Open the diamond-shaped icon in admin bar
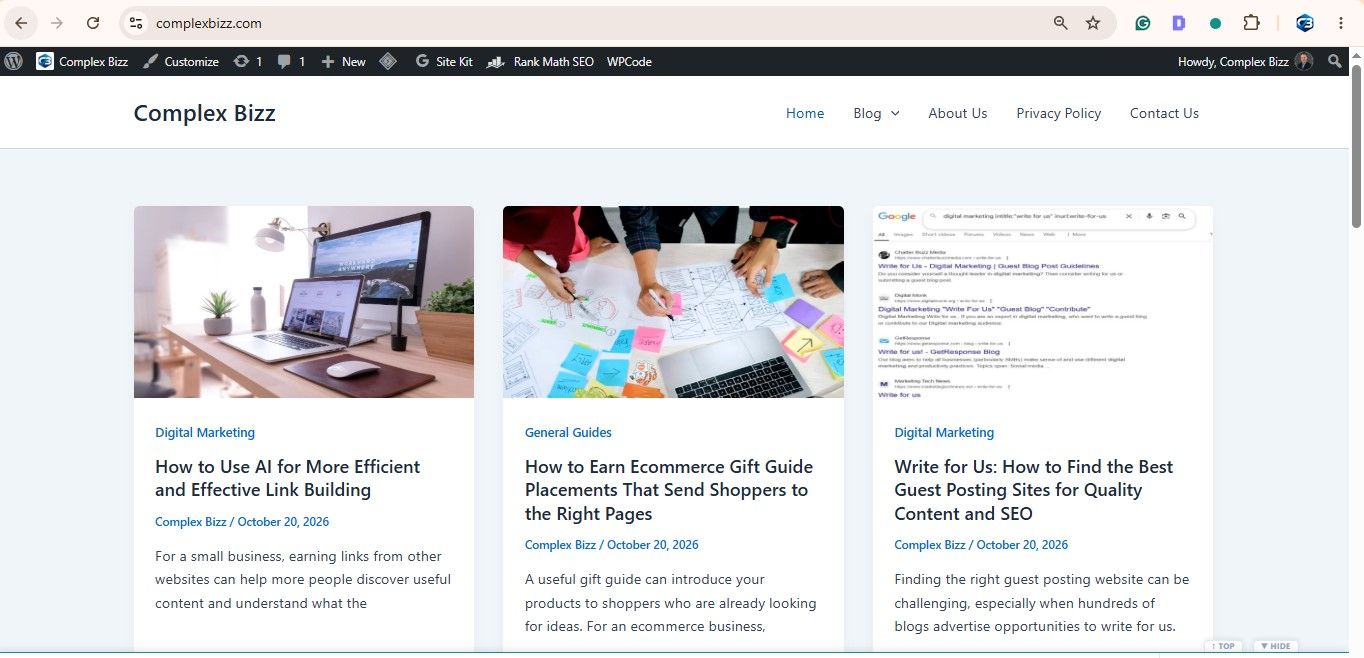This screenshot has width=1364, height=658. coord(388,61)
